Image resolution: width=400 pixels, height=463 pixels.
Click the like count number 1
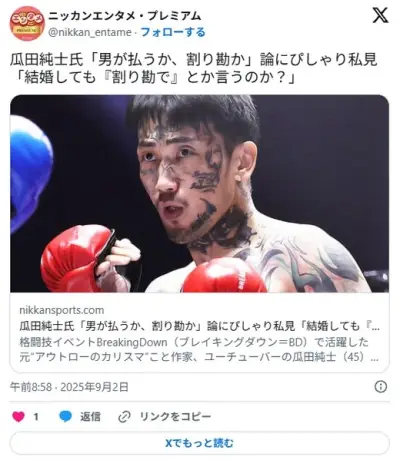coord(36,417)
